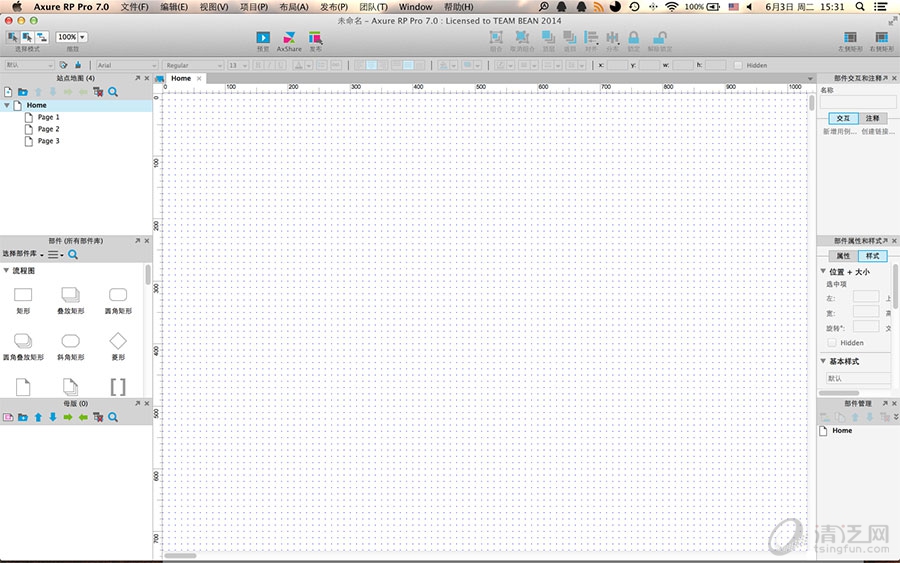Select Page 2 in the sitemap

(48, 129)
